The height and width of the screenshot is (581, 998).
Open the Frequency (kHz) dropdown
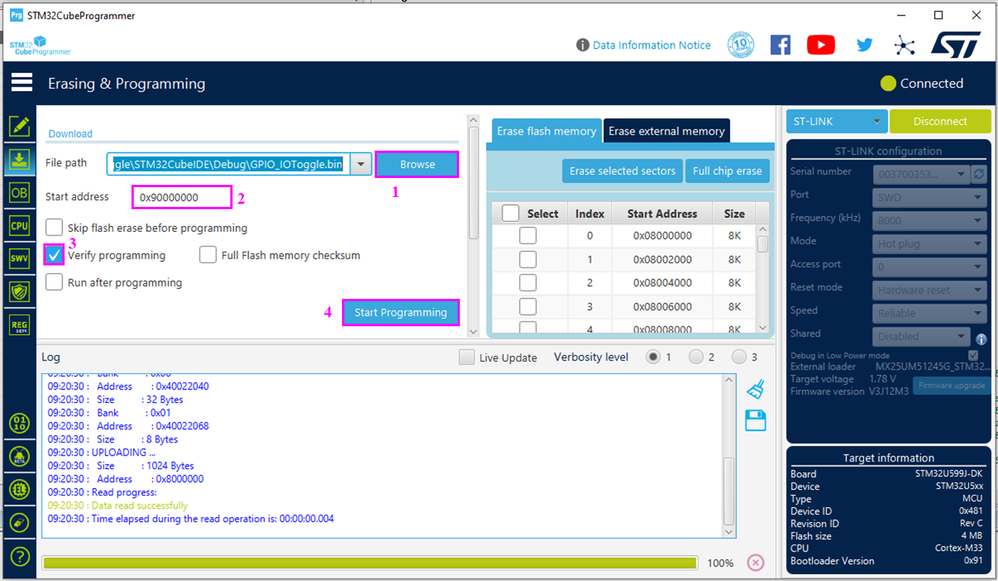[929, 221]
